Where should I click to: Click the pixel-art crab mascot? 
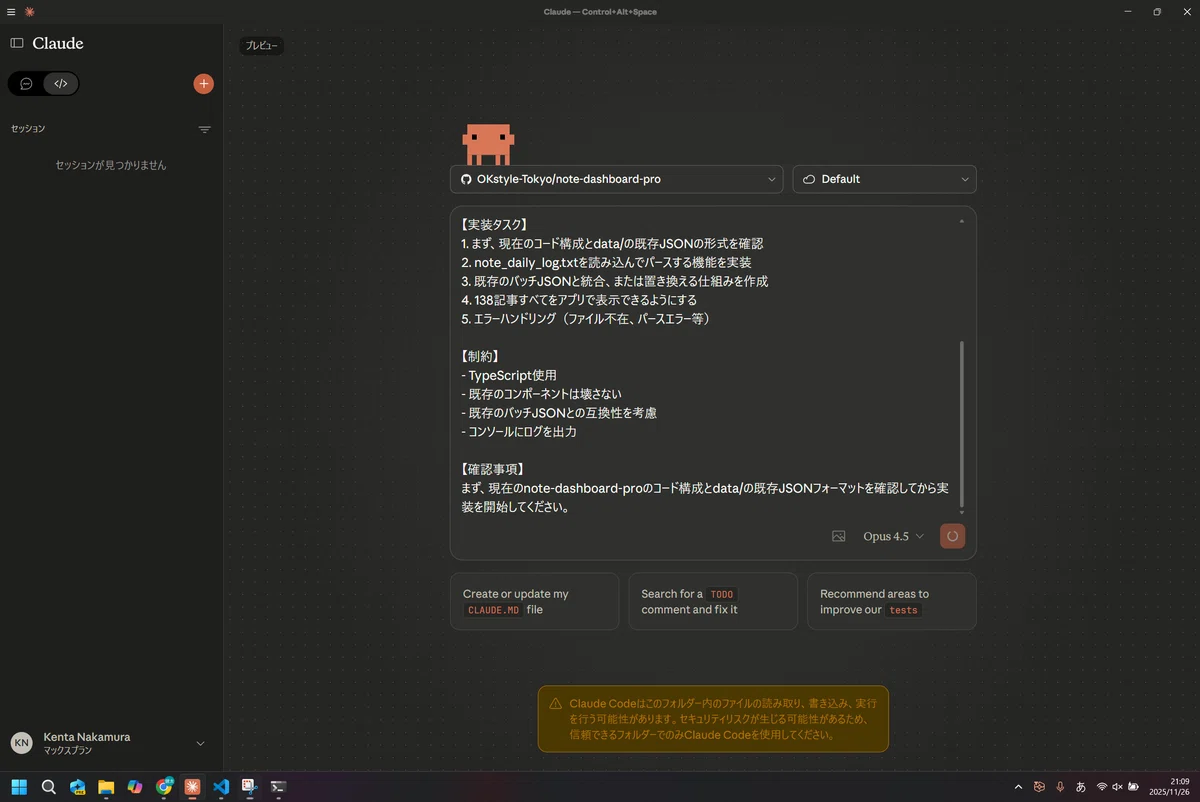point(489,144)
